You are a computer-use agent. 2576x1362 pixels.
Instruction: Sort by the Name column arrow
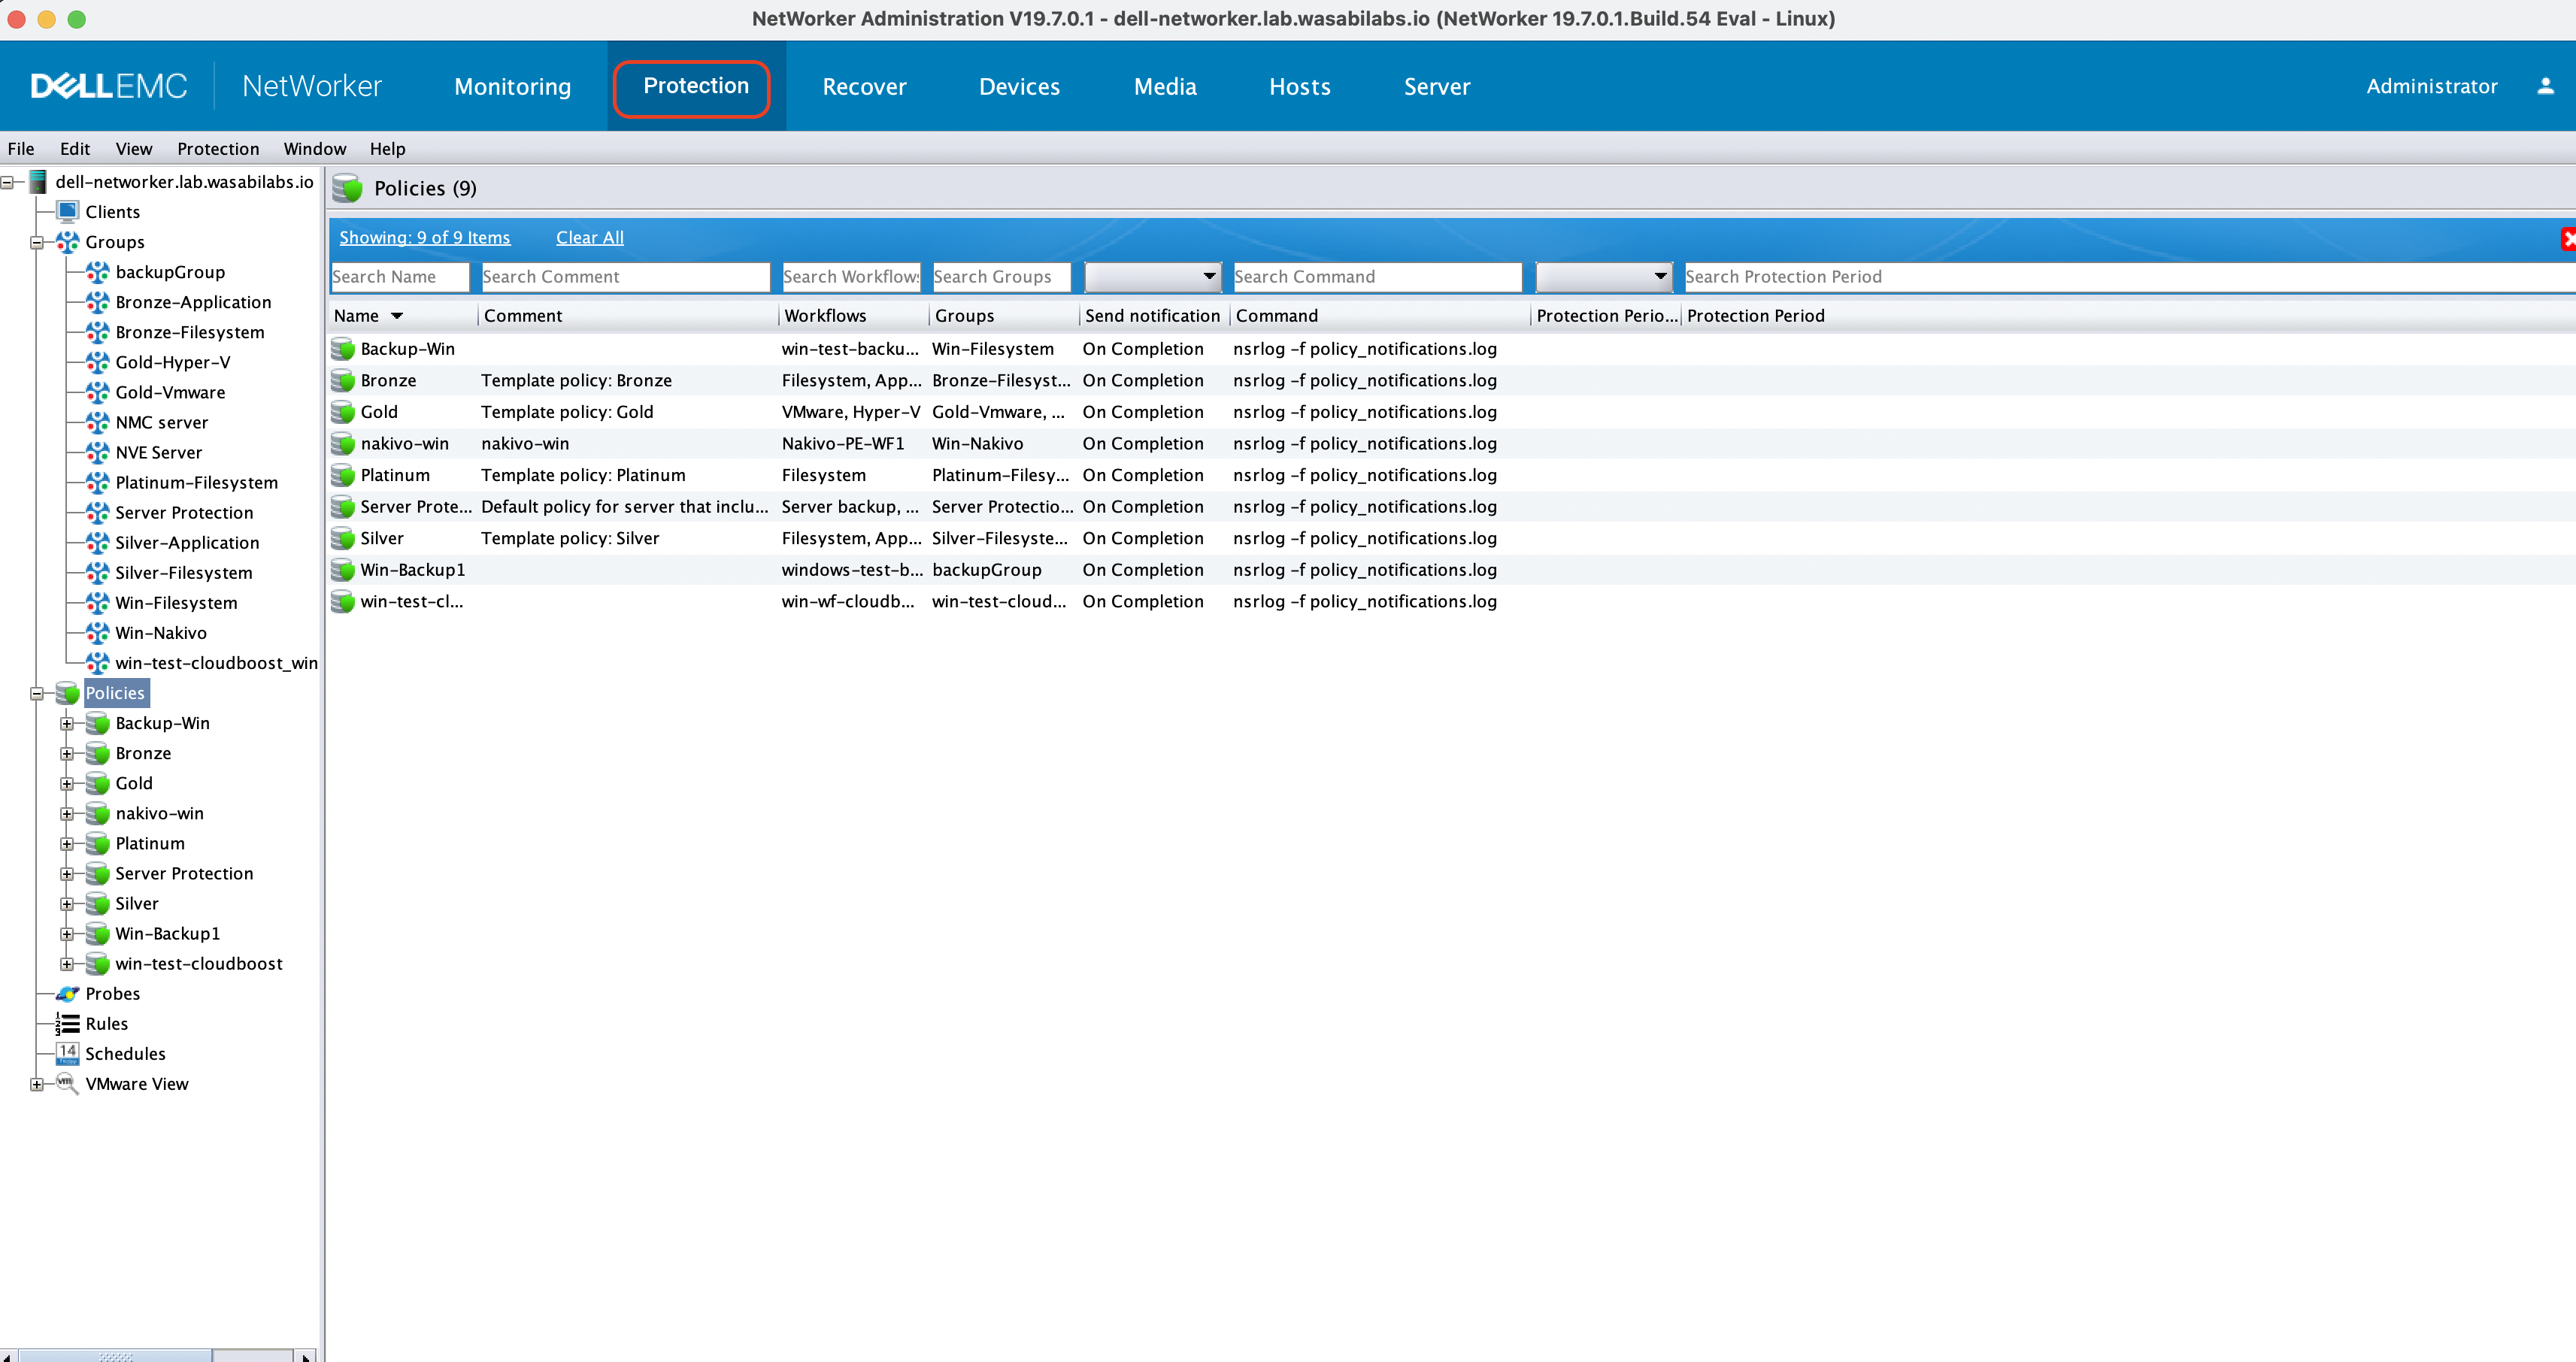397,316
